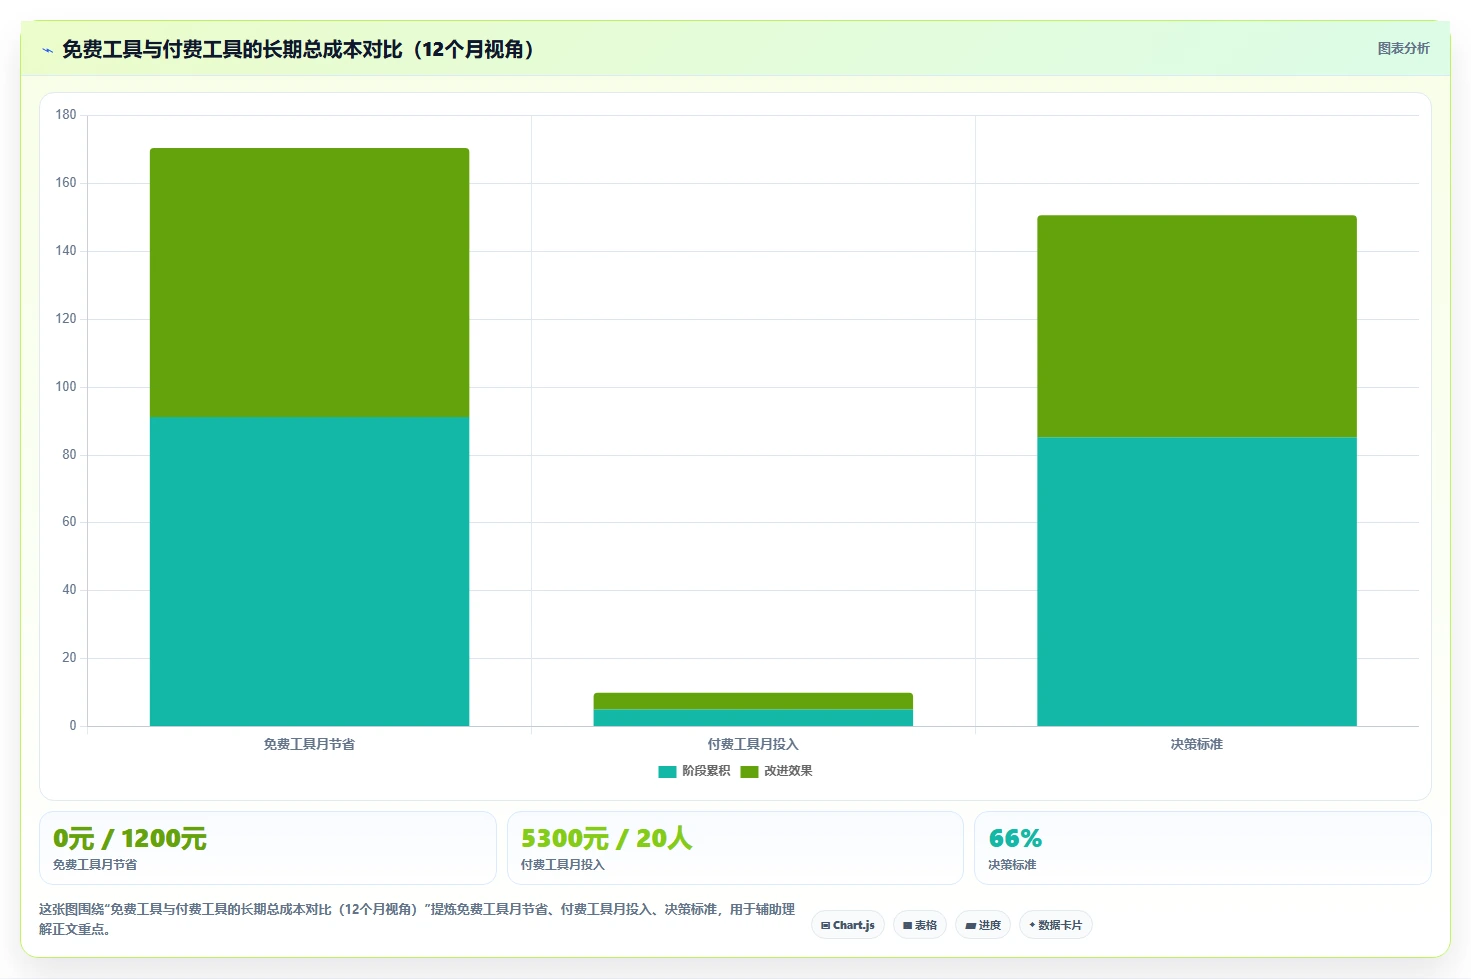Click the 决策标准 x-axis label
Screen dimensions: 1471x979
1197,744
